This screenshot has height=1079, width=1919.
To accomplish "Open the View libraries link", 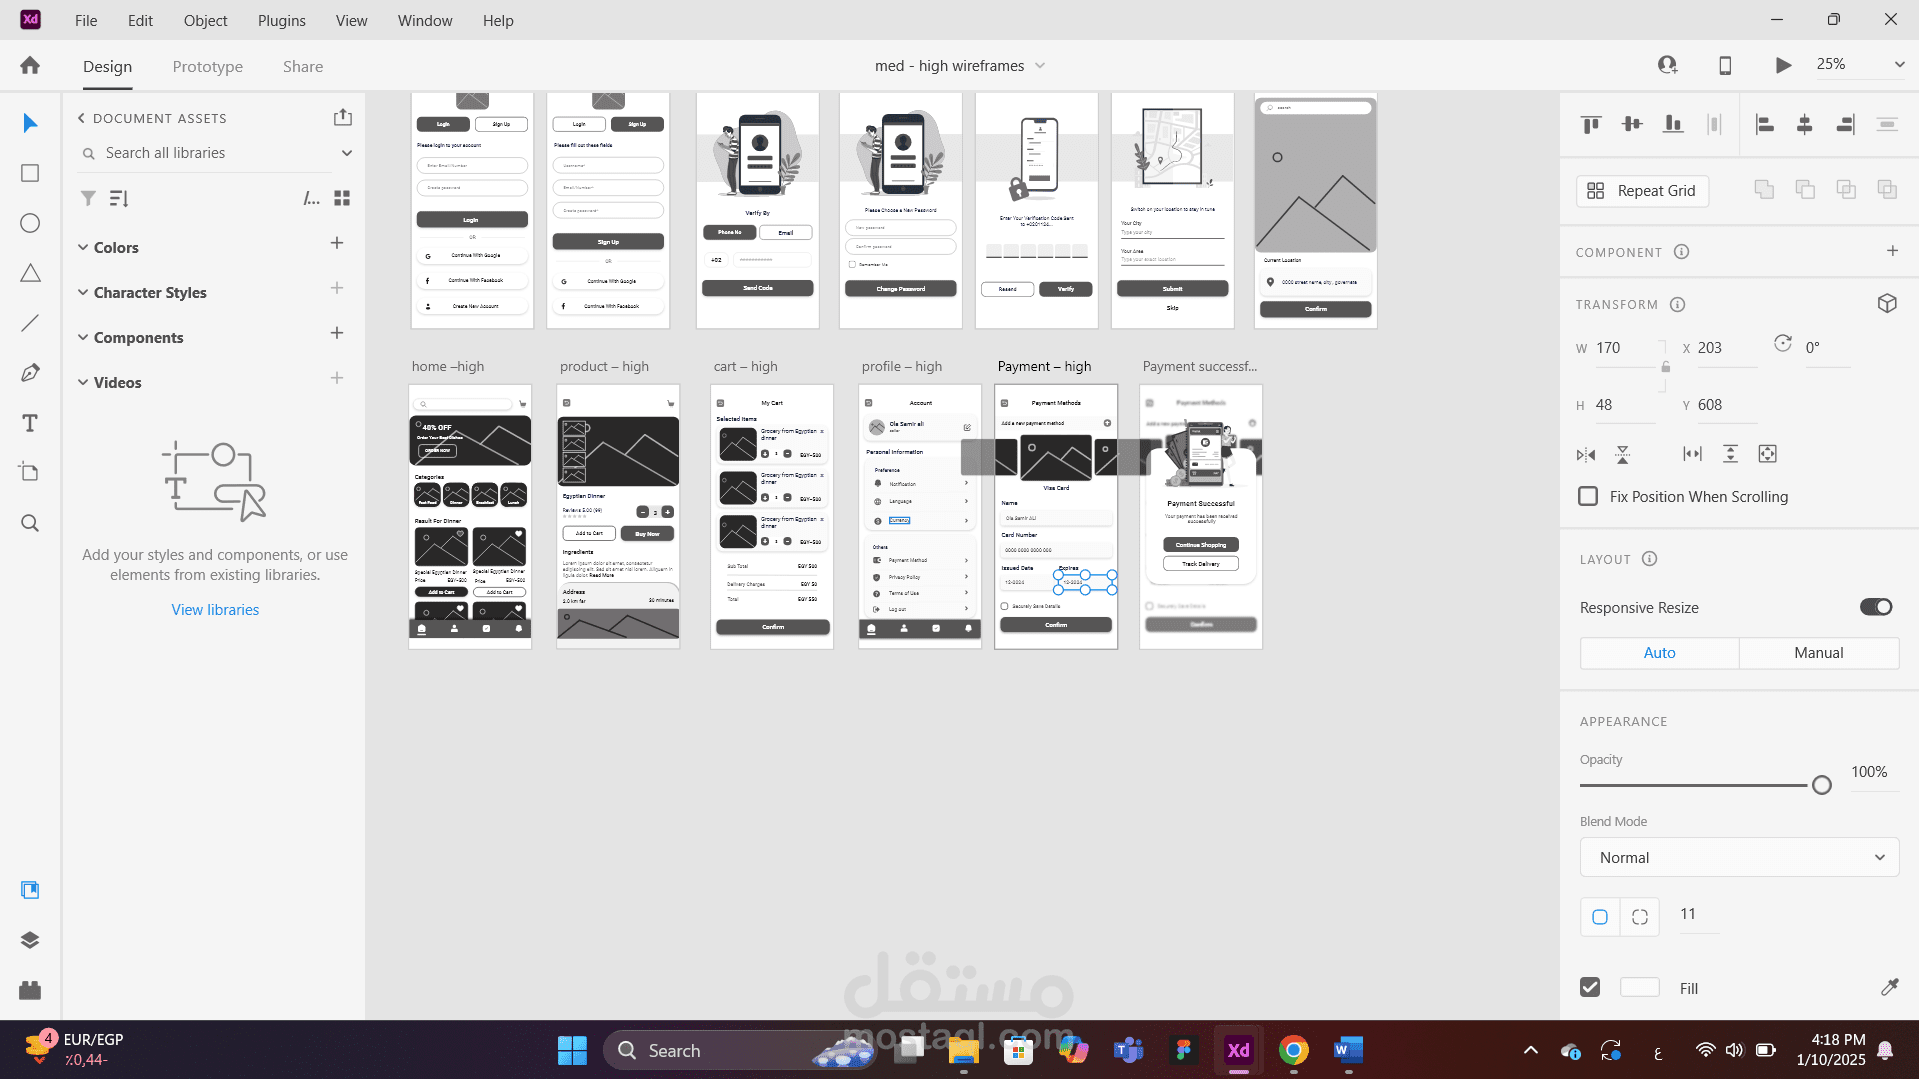I will [x=215, y=609].
